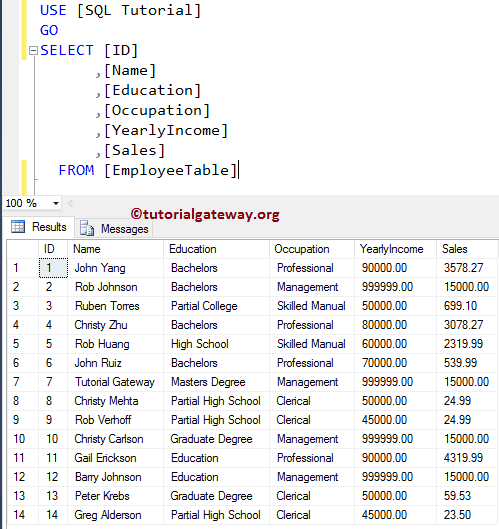Click the Partial College education cell
The image size is (499, 529).
coord(216,306)
